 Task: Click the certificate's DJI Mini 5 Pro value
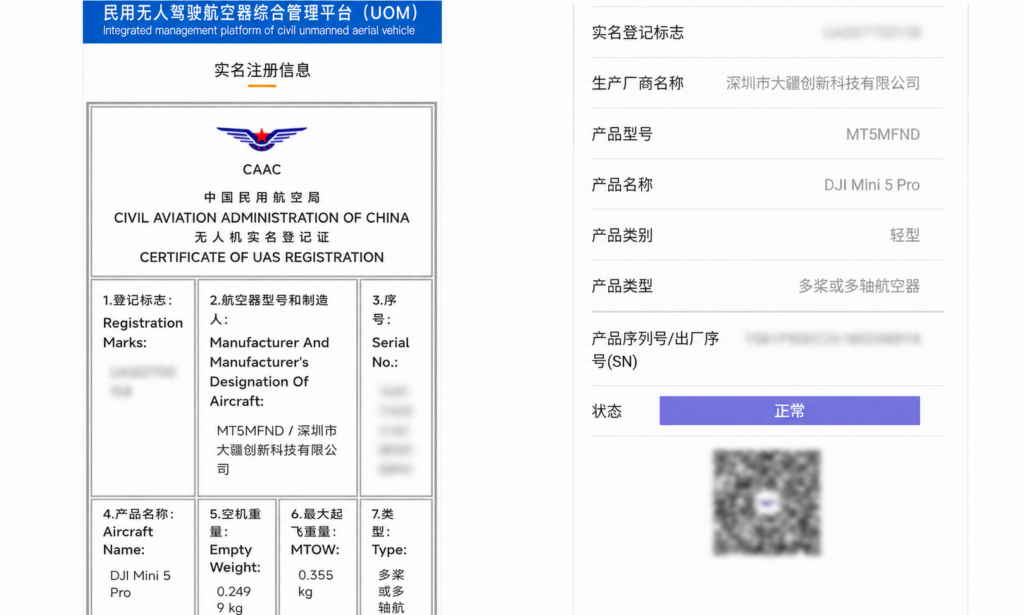point(140,584)
